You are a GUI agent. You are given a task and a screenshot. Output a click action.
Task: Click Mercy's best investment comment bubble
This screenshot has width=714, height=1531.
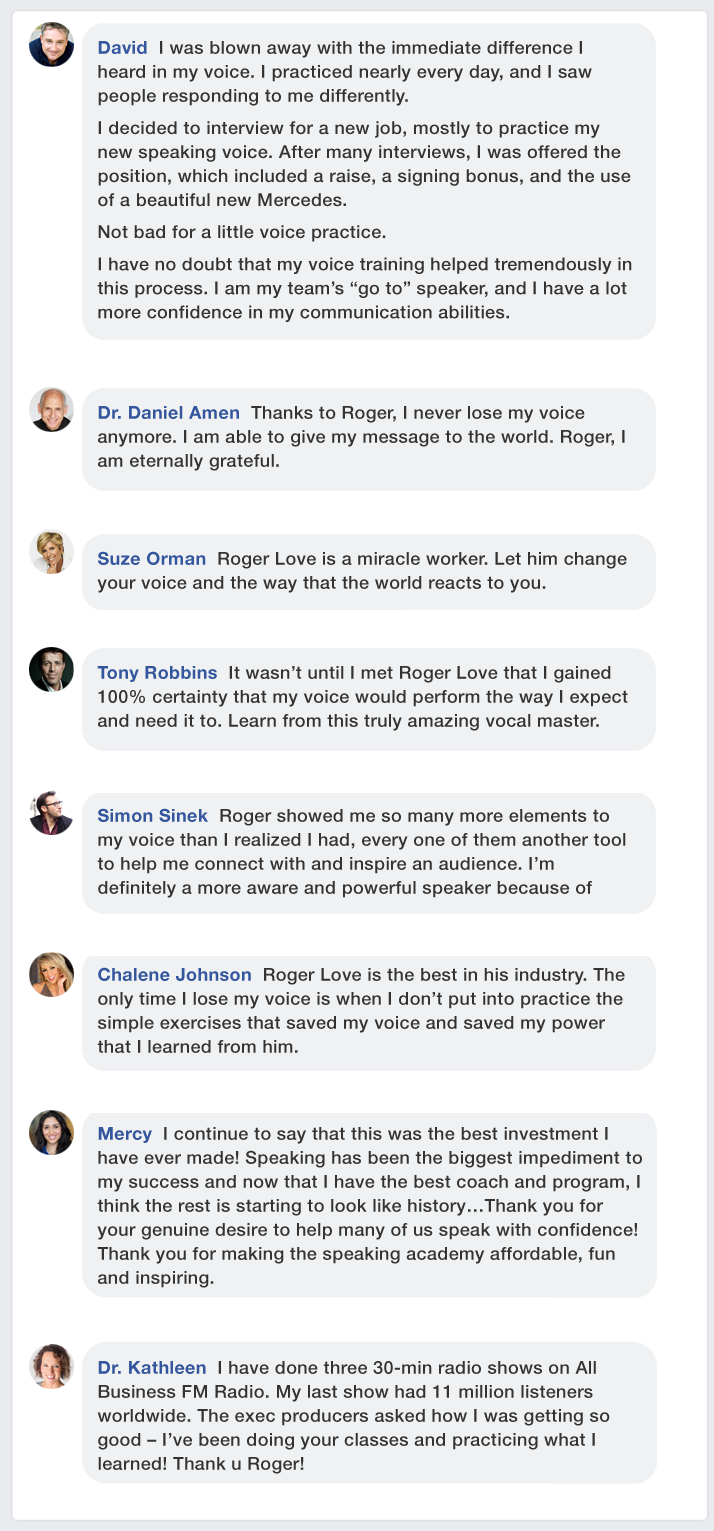tap(369, 1203)
